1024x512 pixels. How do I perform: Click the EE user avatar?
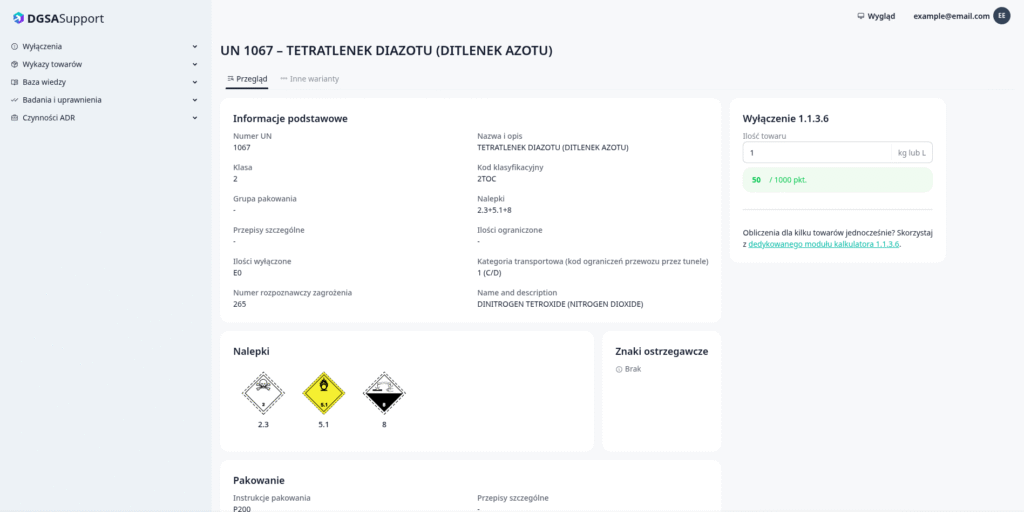1001,16
